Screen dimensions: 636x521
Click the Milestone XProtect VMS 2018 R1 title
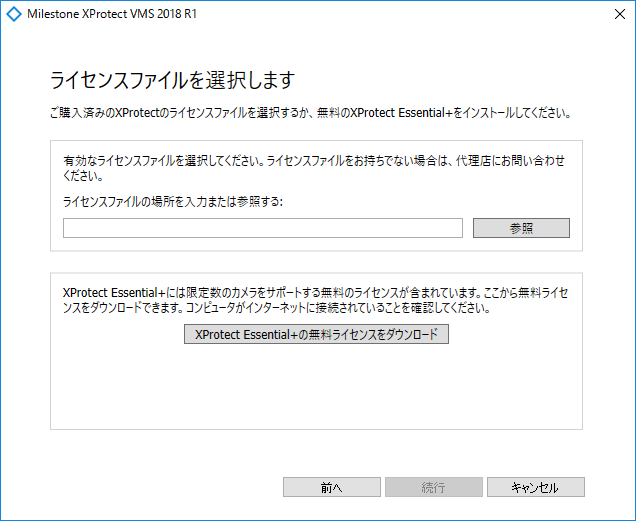[x=112, y=14]
